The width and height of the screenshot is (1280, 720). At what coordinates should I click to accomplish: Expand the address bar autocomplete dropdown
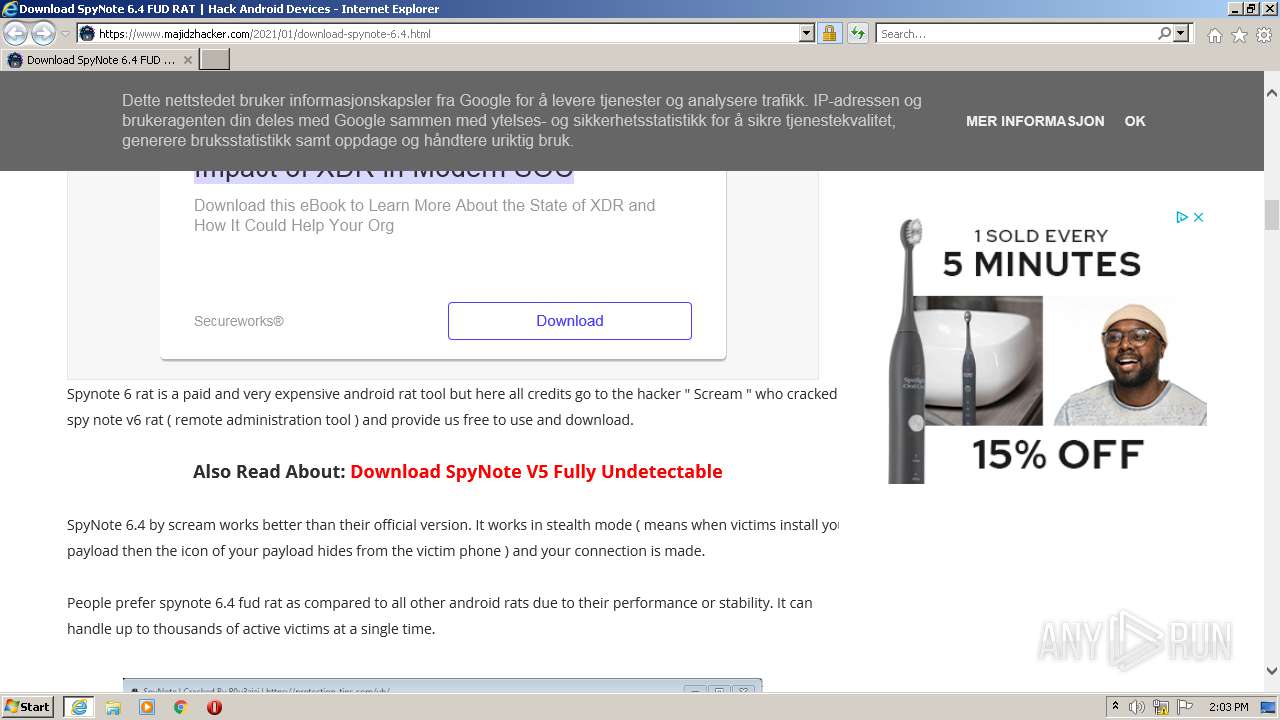coord(807,34)
